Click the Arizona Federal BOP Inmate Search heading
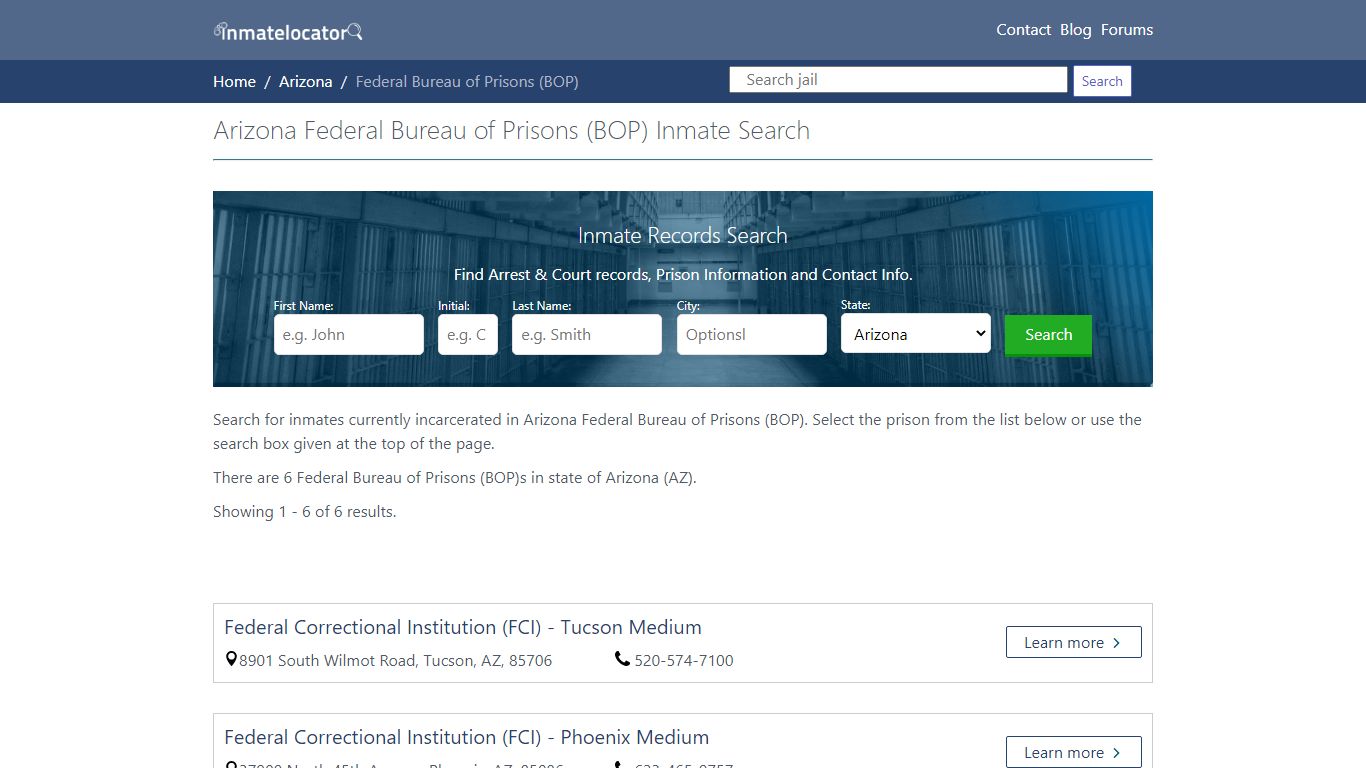This screenshot has width=1366, height=768. [x=511, y=130]
